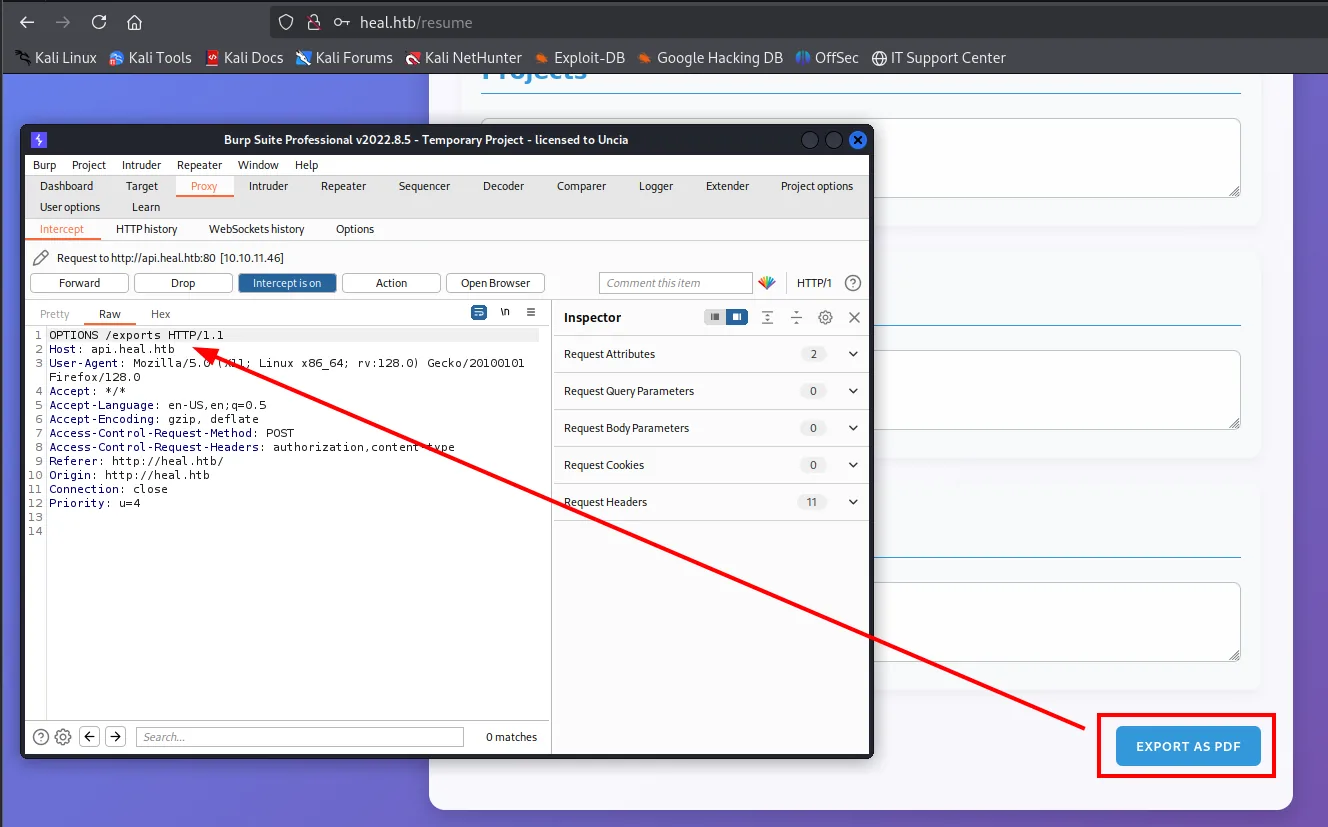The image size is (1328, 827).
Task: Toggle show non-printable characters \n
Action: (505, 312)
